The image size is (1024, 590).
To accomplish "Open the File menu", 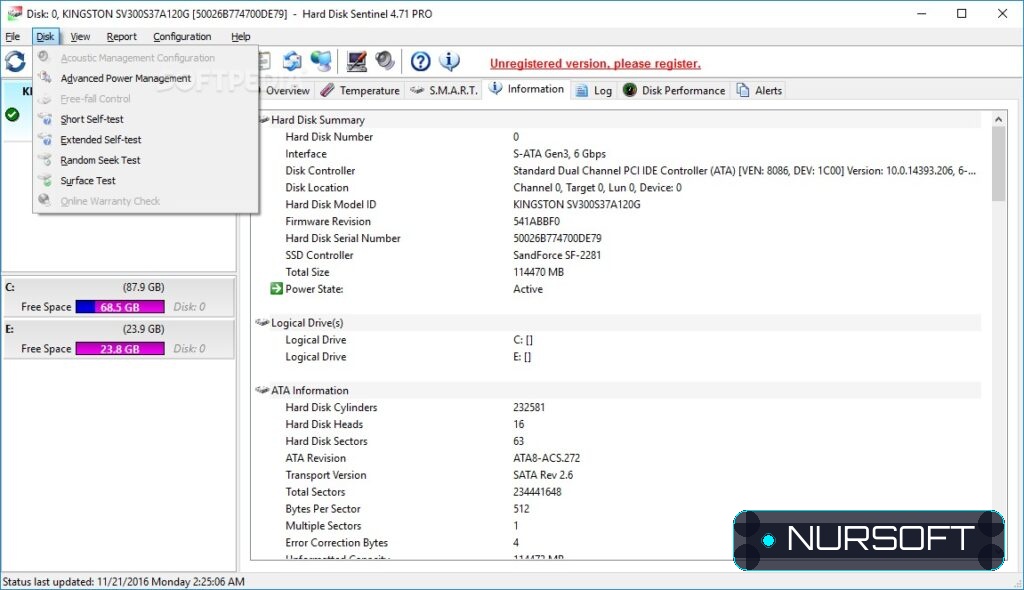I will 12,37.
